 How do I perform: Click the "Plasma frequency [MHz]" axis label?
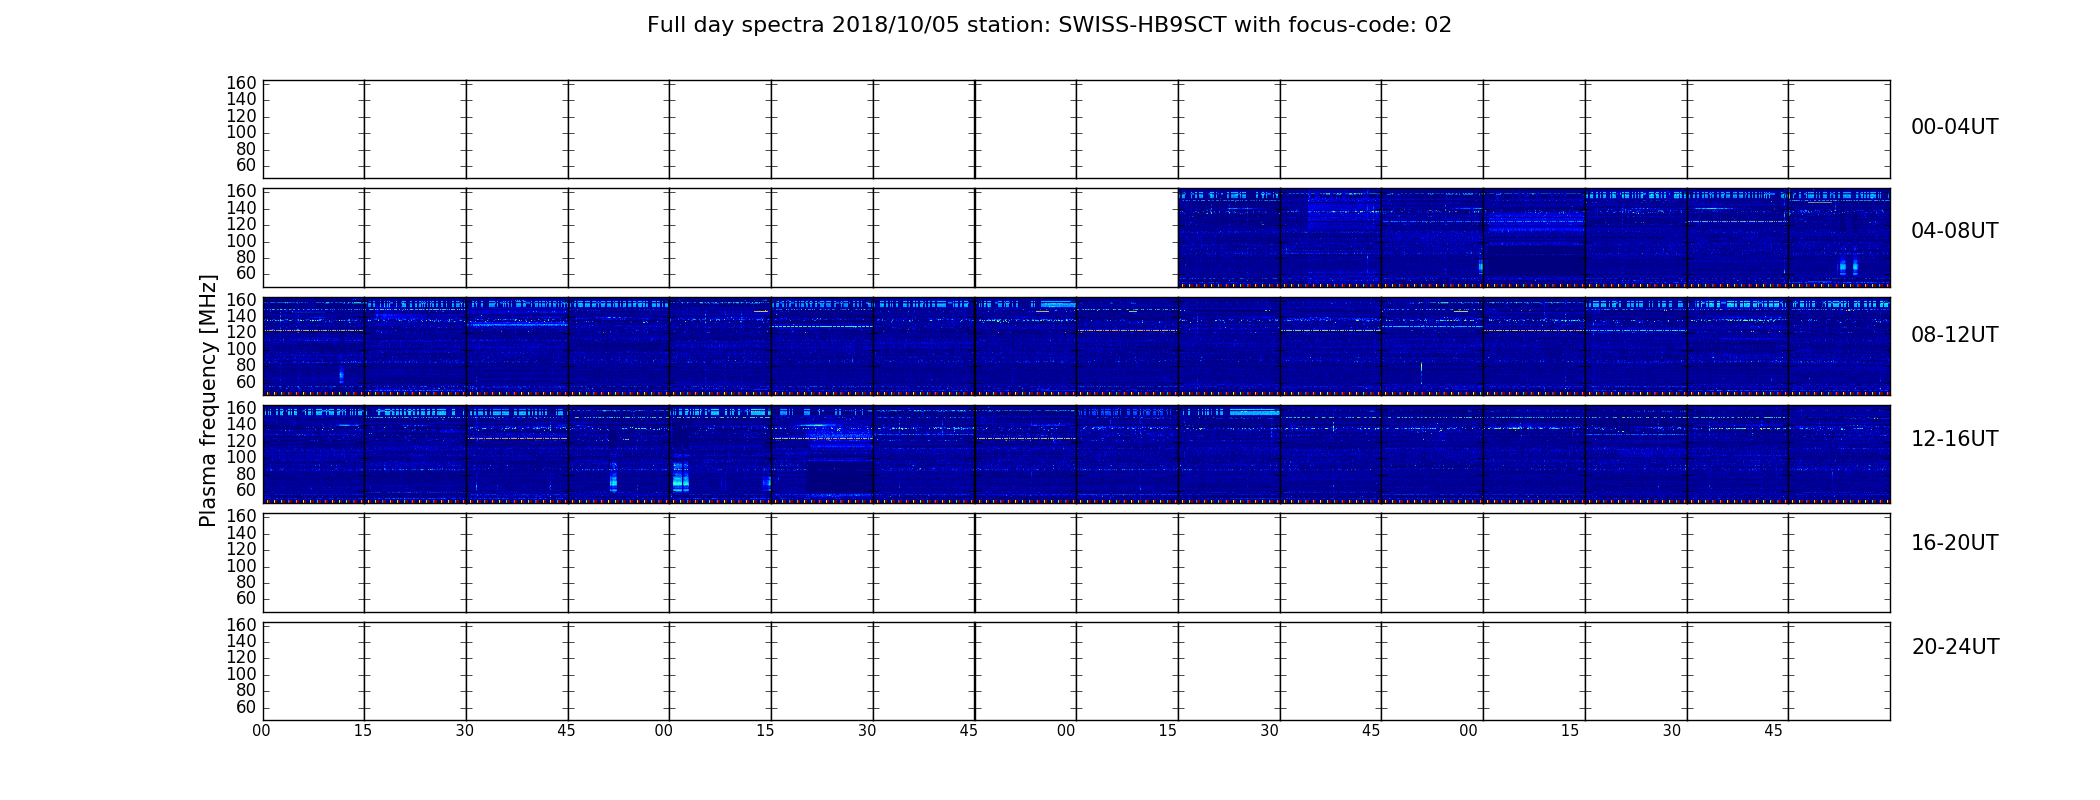click(208, 400)
